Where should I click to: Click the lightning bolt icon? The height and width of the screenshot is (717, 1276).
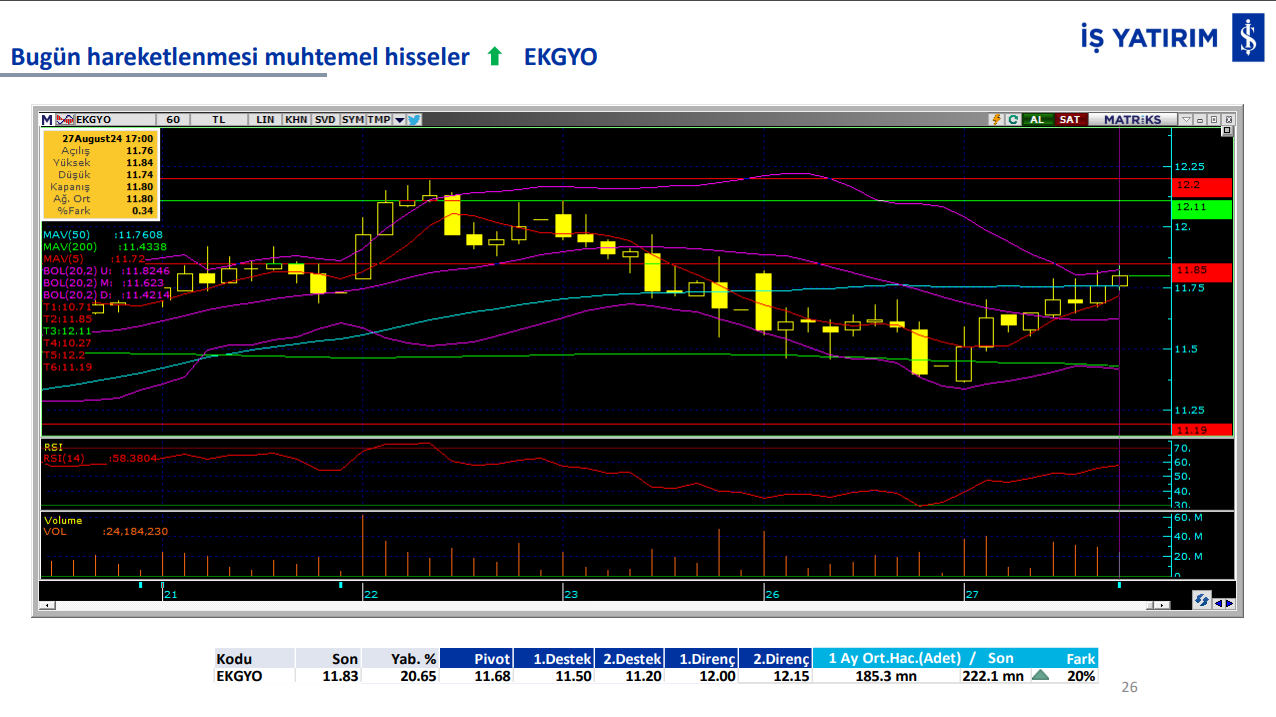click(996, 119)
